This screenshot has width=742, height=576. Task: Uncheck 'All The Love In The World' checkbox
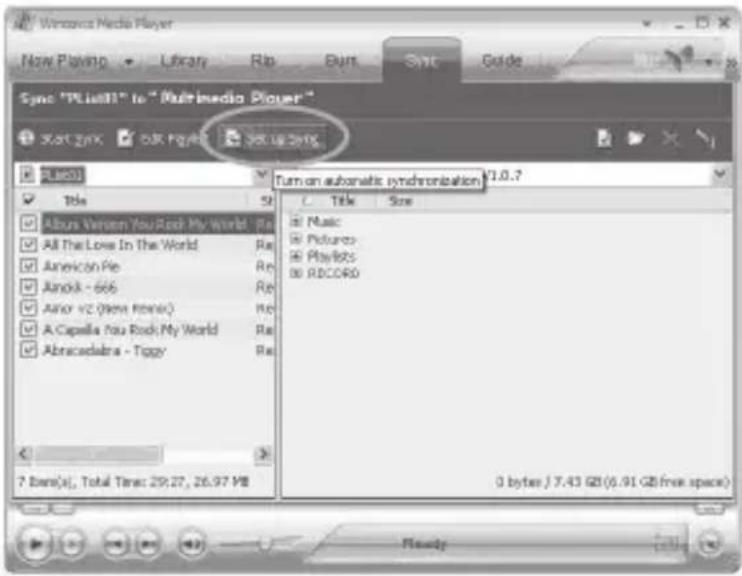click(x=28, y=244)
